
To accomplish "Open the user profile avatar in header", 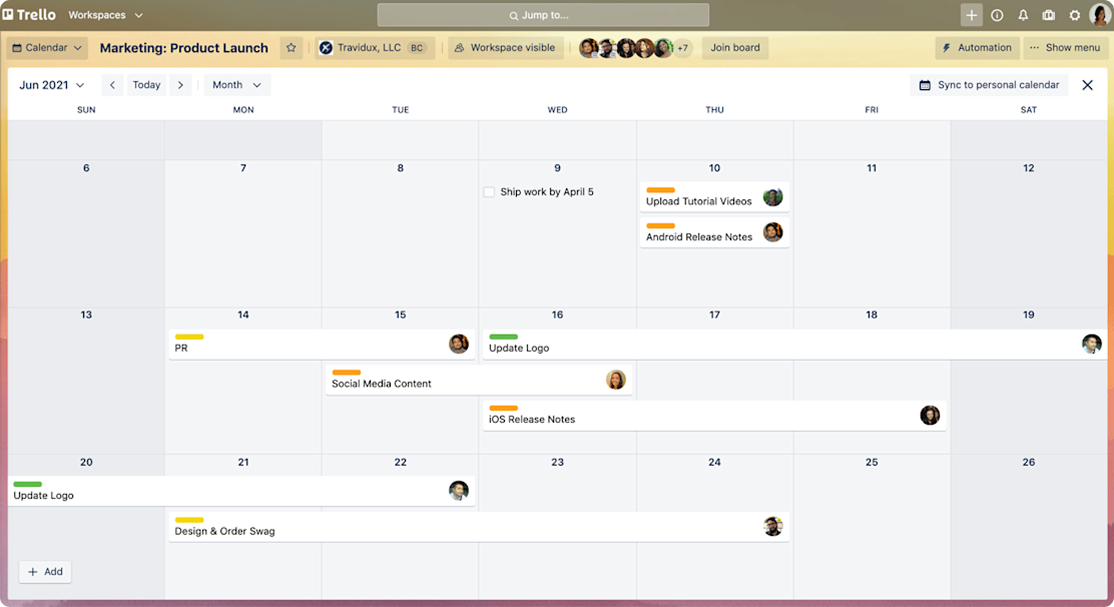I will tap(1100, 14).
